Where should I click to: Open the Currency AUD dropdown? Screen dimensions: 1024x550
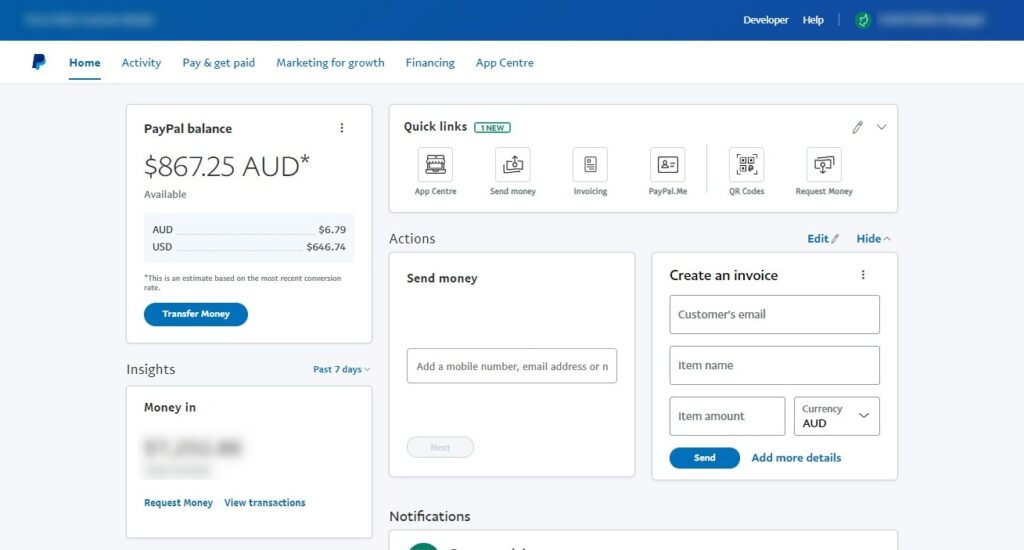[x=837, y=416]
